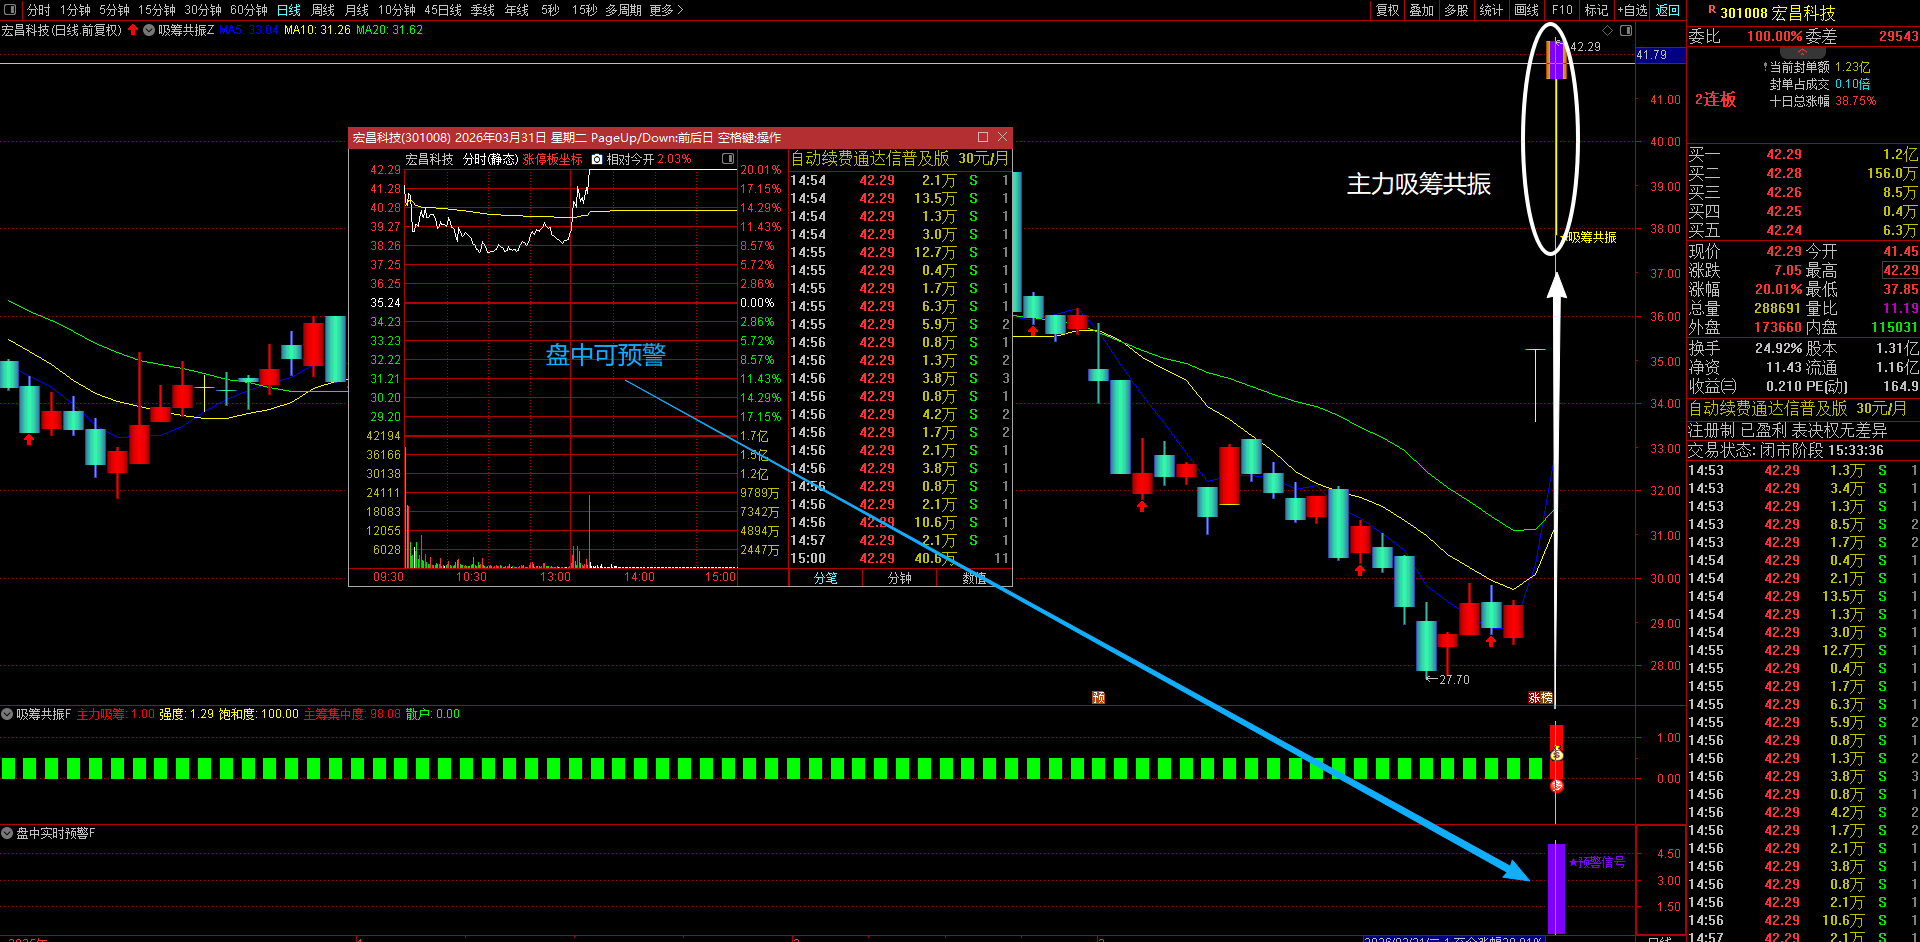Click the 2连板 tag
Screen dimensions: 1920x942
point(1715,100)
